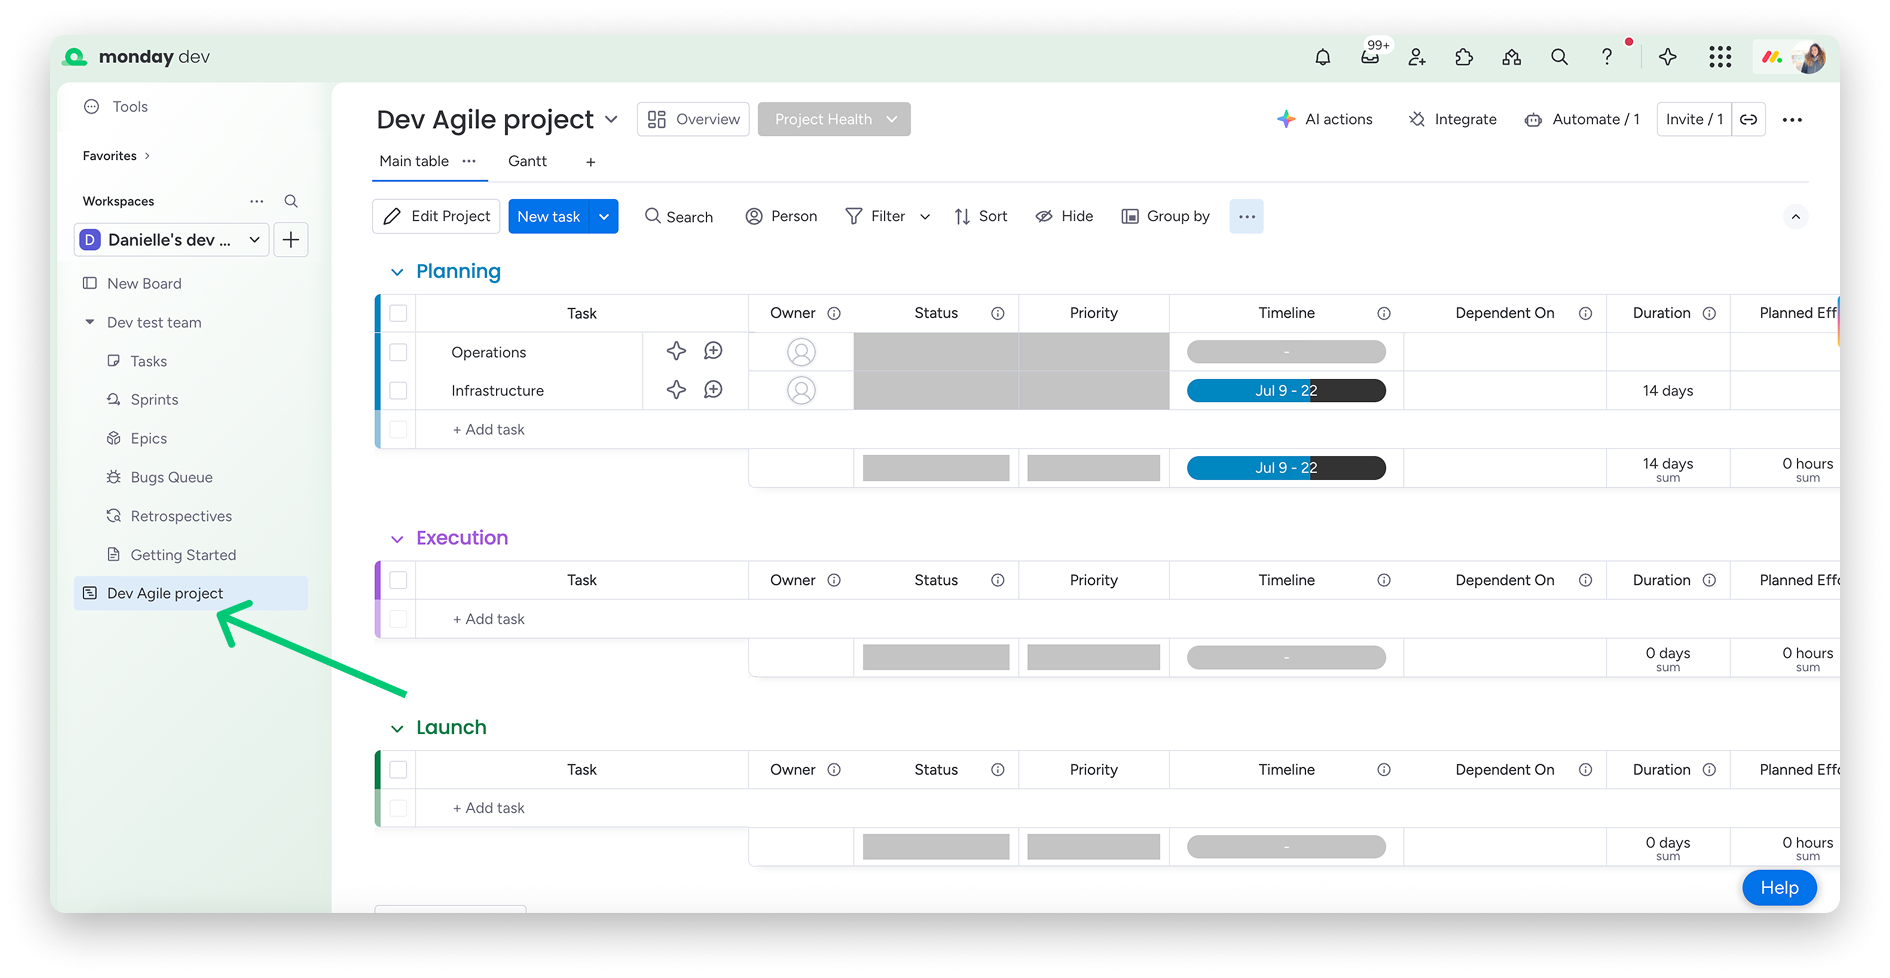Open Danielle's dev workspace selector
This screenshot has height=978, width=1890.
tap(172, 240)
